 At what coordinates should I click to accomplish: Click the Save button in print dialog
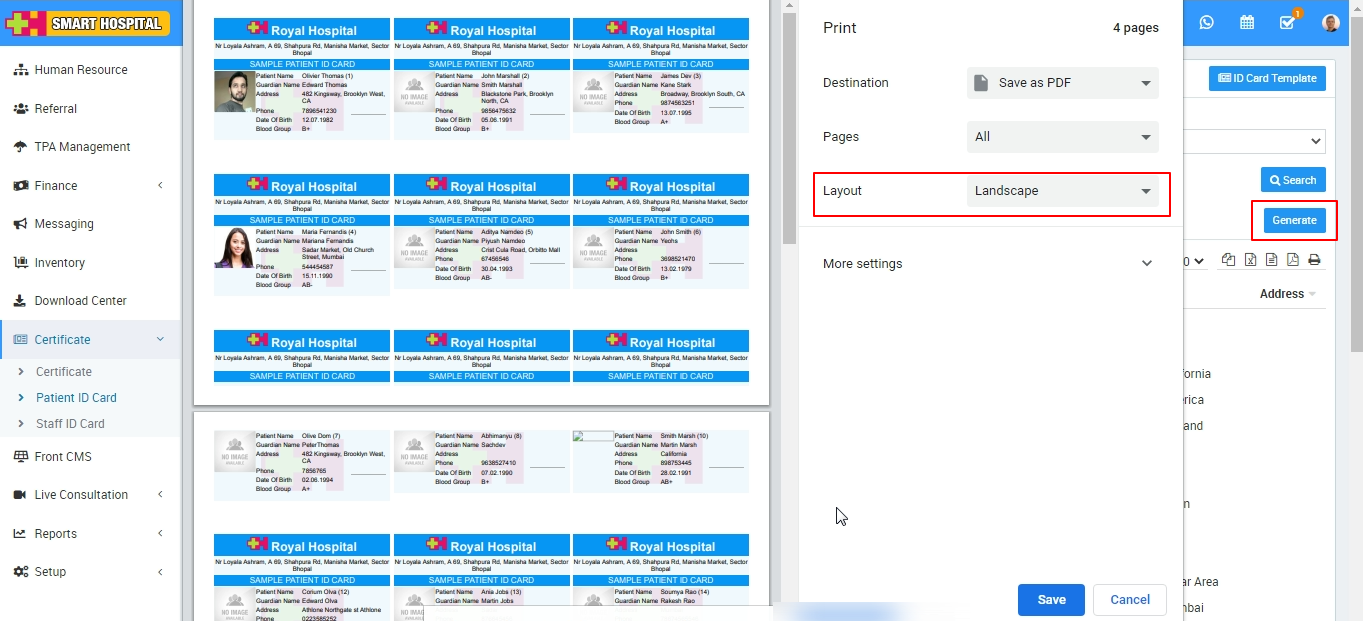click(x=1051, y=600)
